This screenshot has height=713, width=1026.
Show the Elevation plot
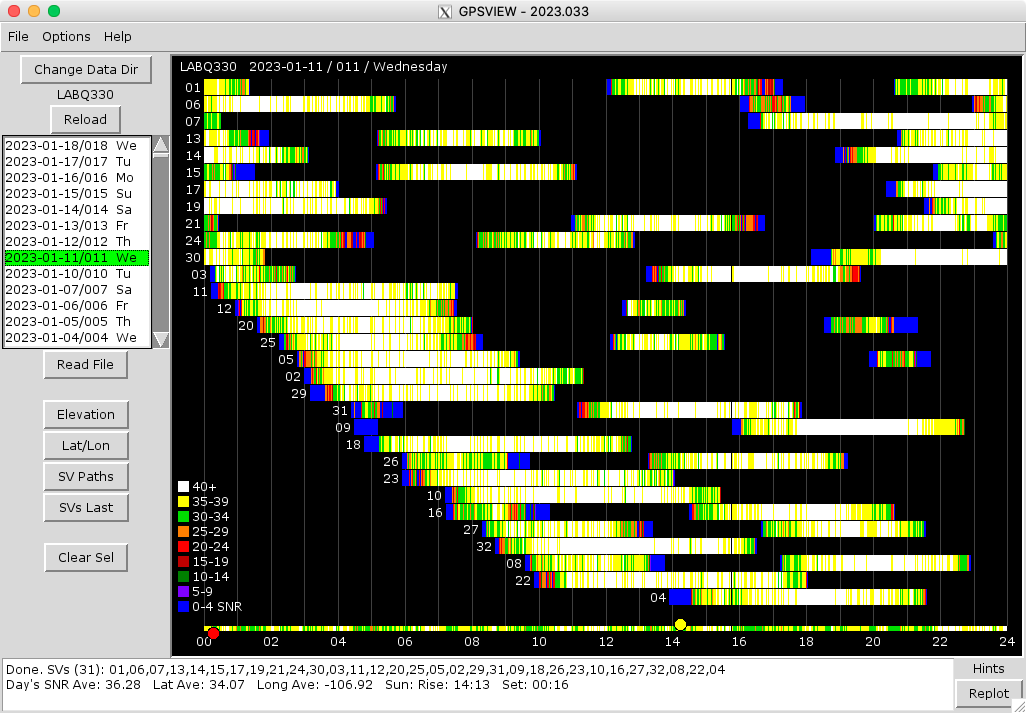coord(86,414)
